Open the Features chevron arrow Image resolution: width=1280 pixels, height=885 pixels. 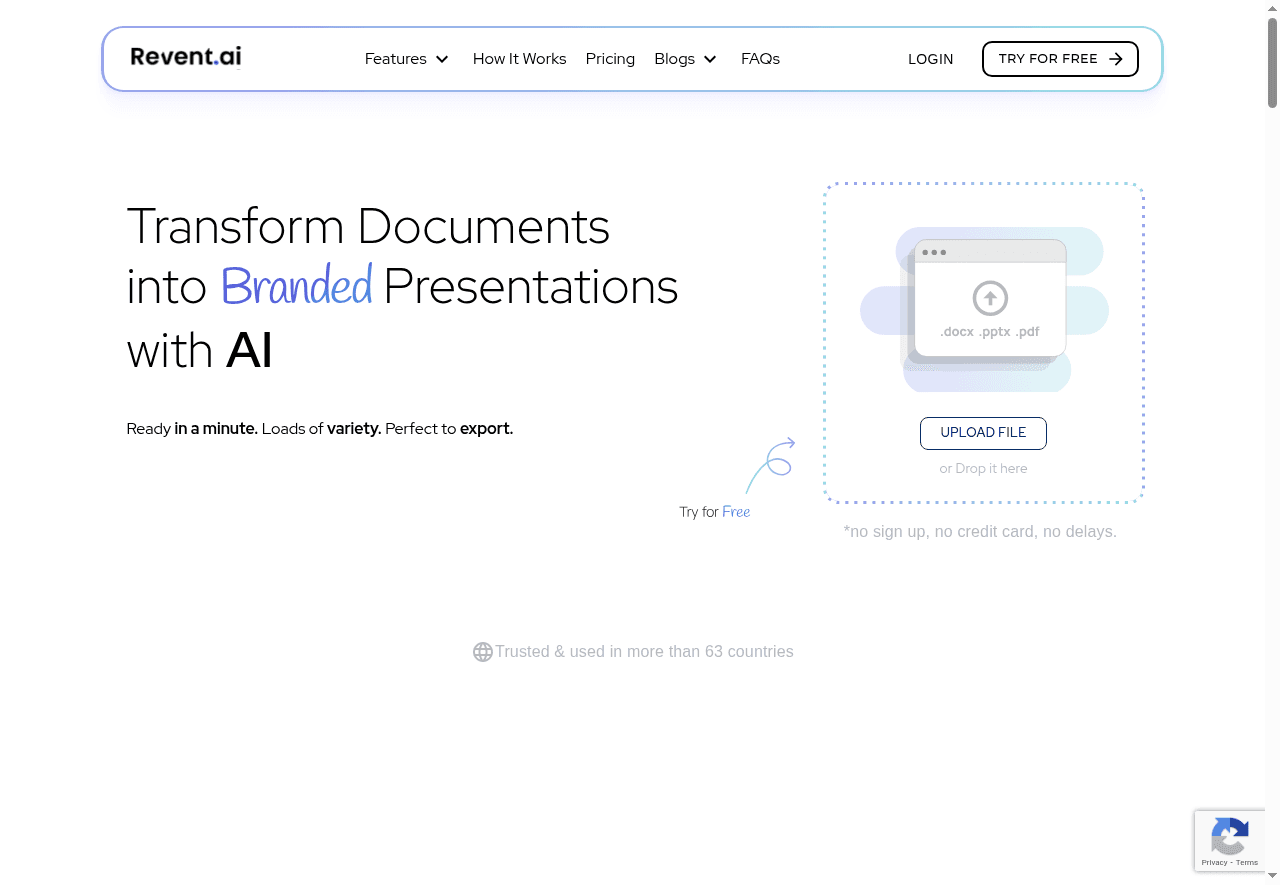(x=441, y=59)
